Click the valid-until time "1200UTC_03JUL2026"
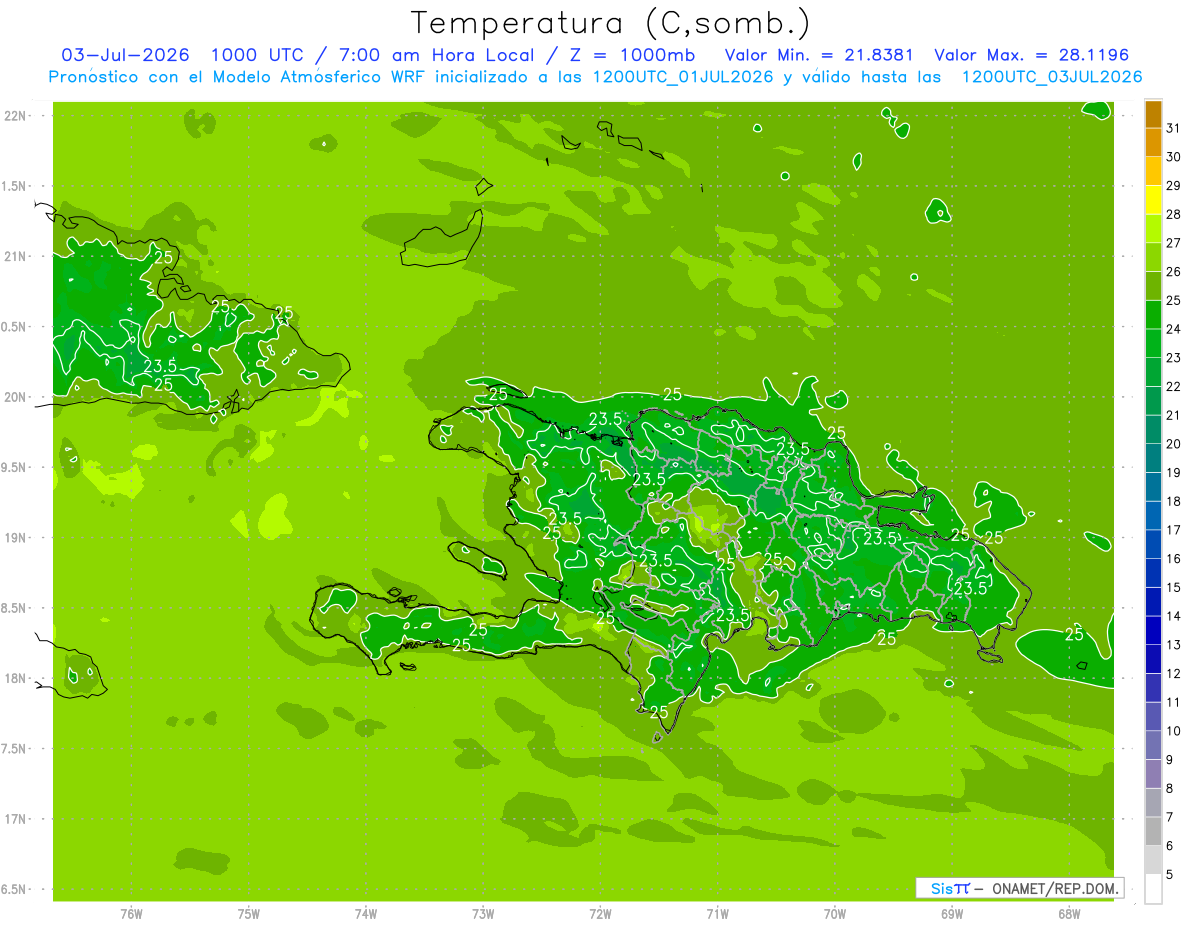 click(x=1051, y=77)
